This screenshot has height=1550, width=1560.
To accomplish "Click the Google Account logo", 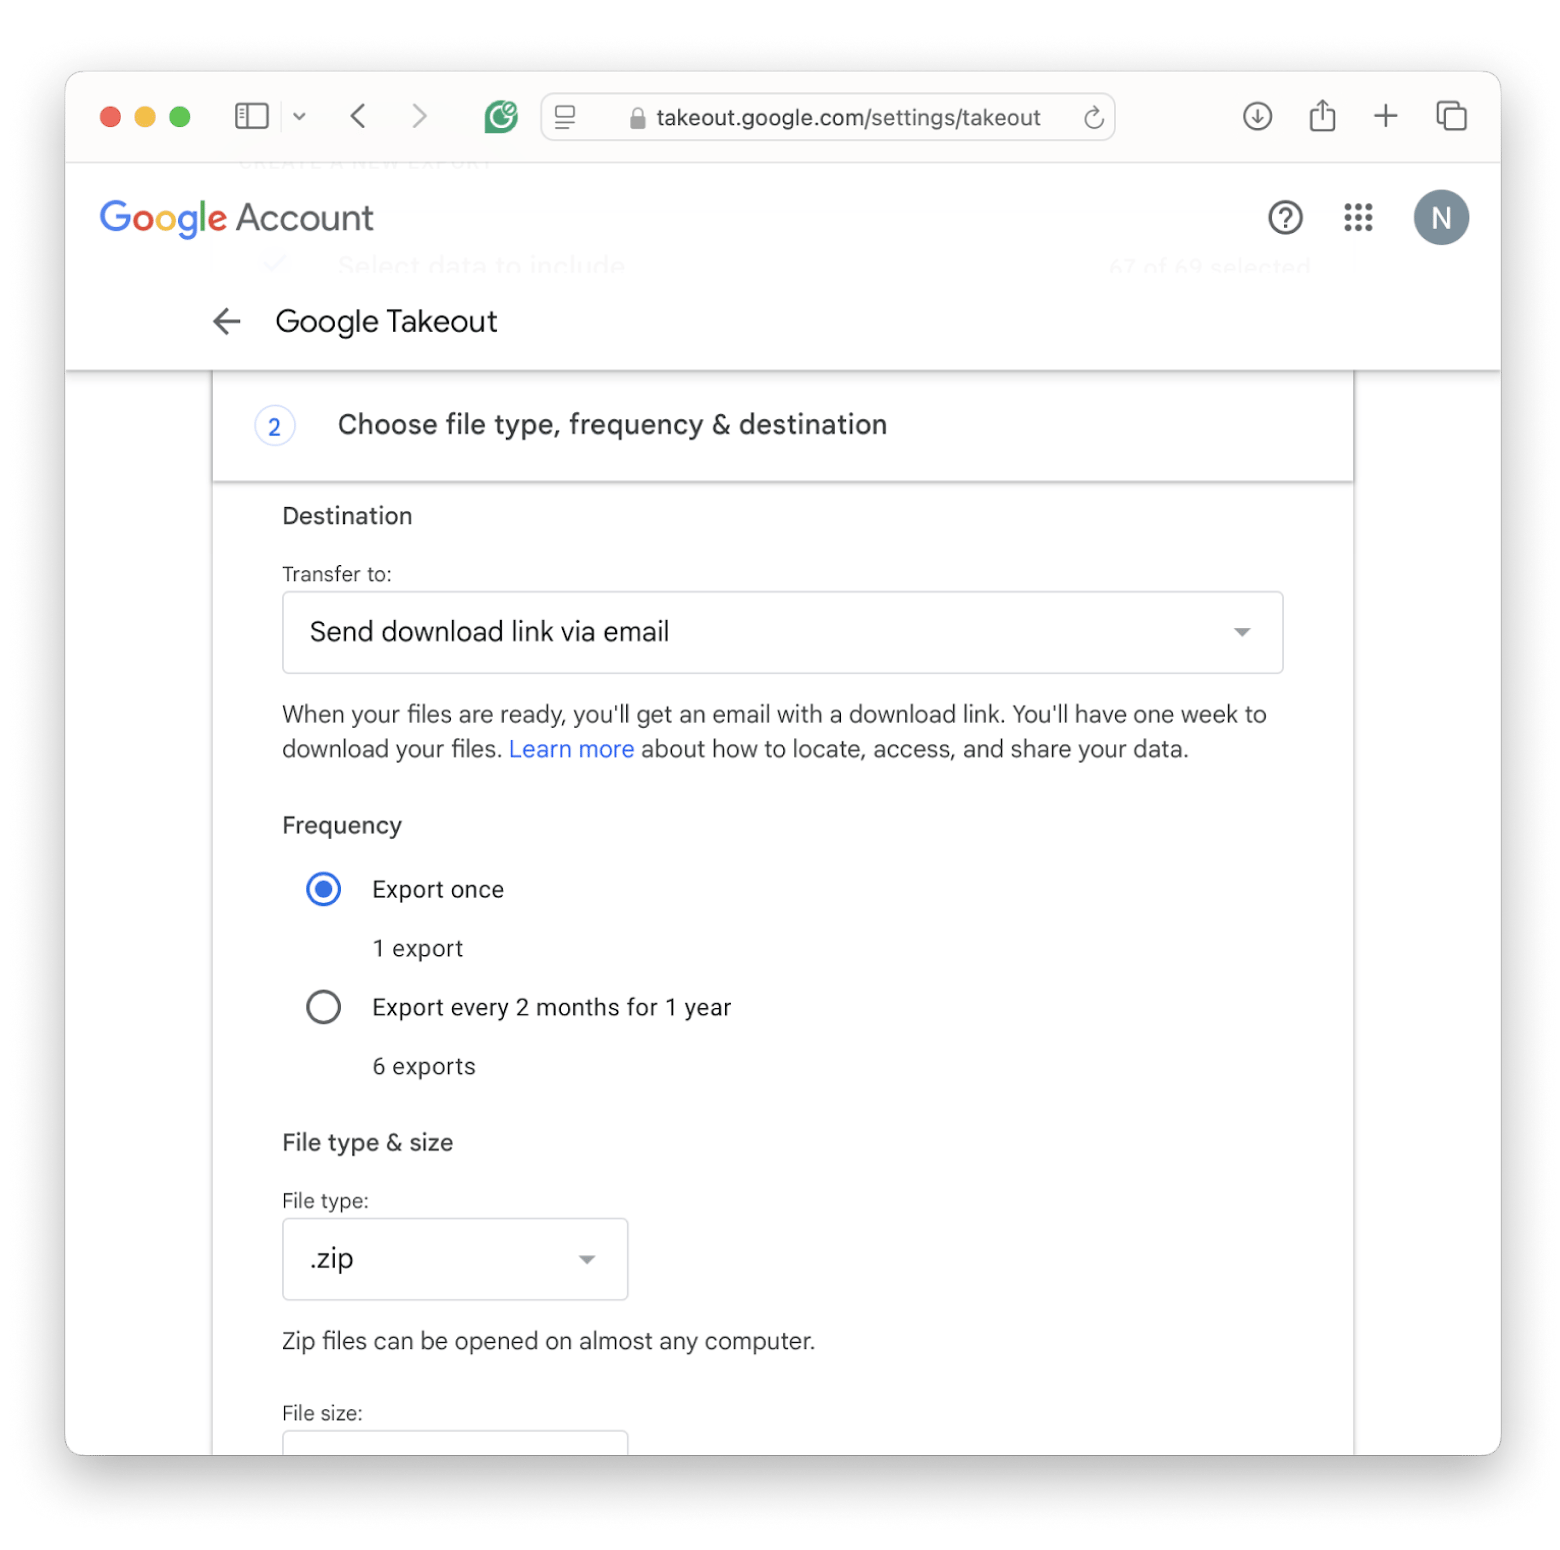I will (236, 218).
